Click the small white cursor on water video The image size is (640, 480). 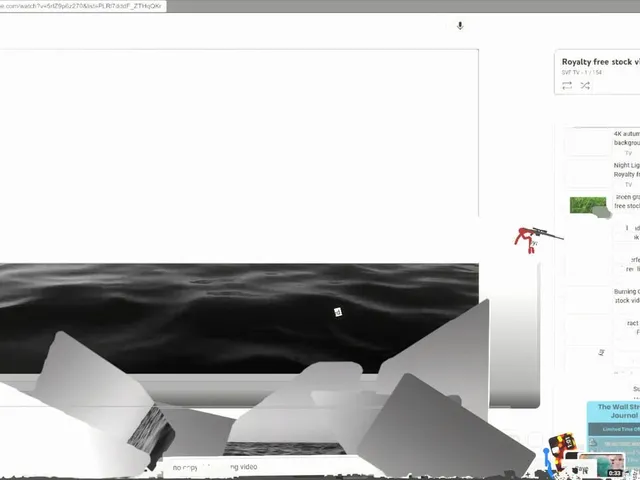point(338,312)
